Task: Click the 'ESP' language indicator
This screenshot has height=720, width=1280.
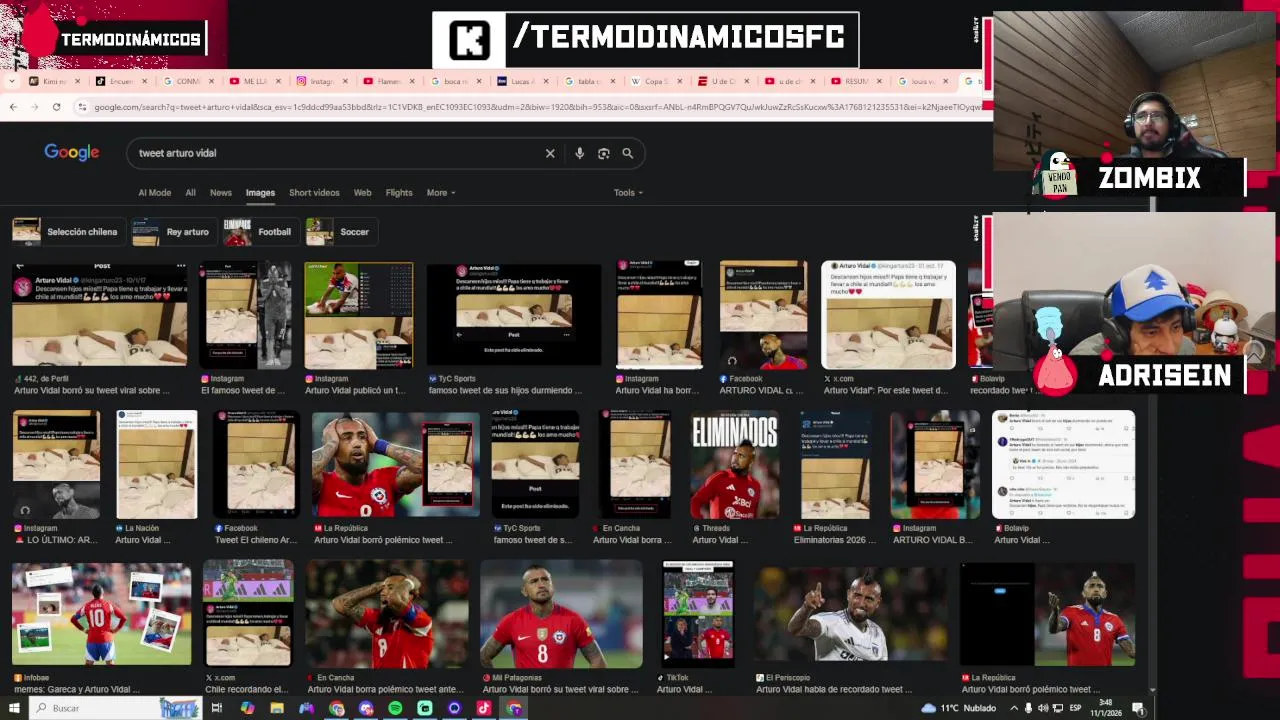Action: [x=1076, y=708]
